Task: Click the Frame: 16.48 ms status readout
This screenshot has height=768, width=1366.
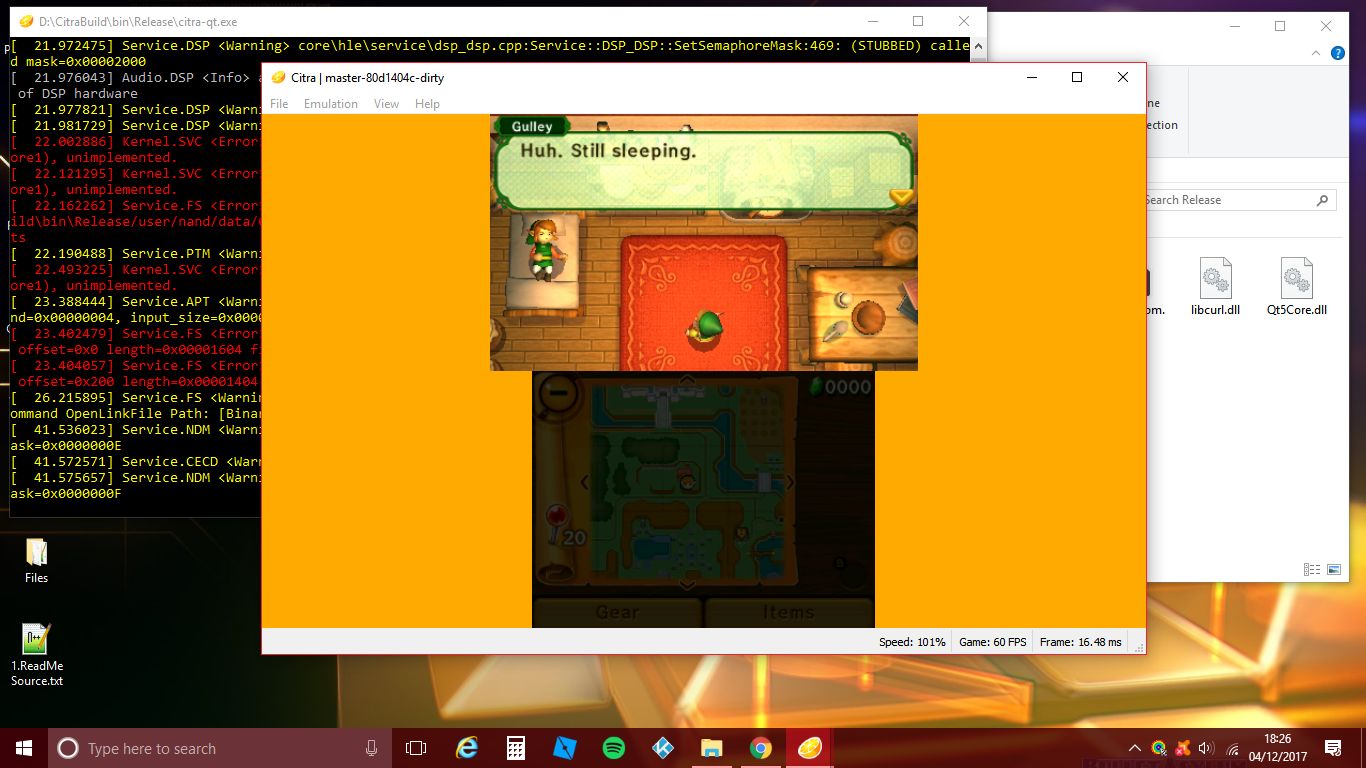Action: [1081, 642]
